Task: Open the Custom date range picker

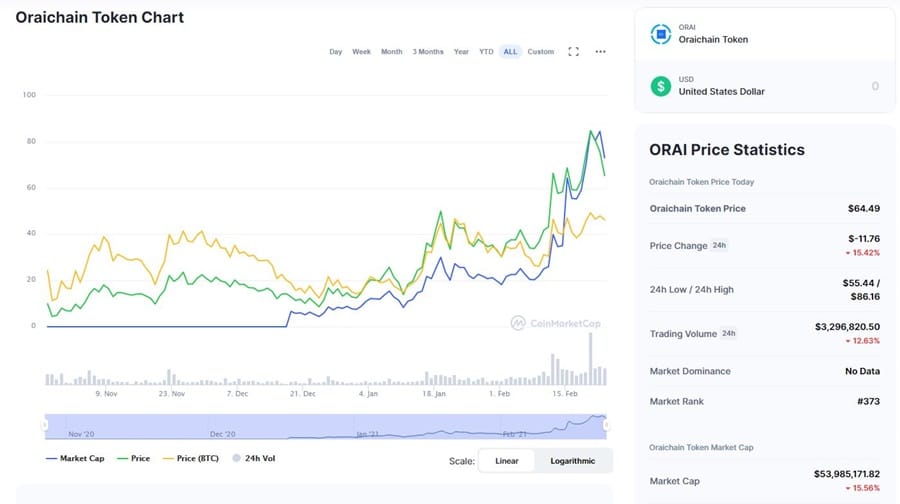Action: point(541,52)
